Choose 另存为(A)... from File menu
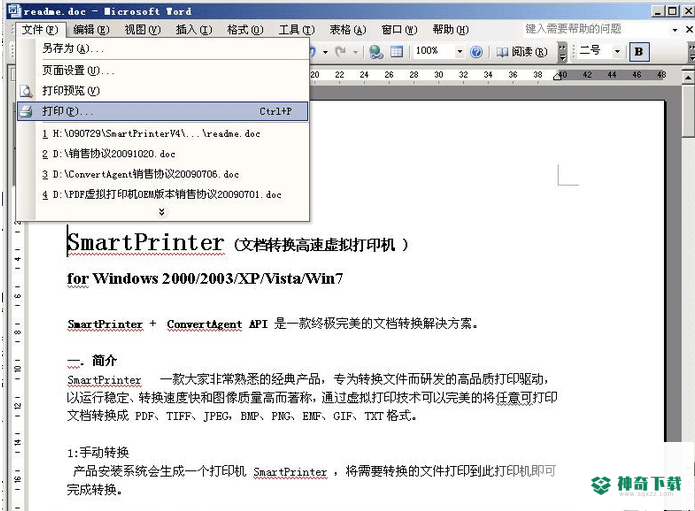 162,49
